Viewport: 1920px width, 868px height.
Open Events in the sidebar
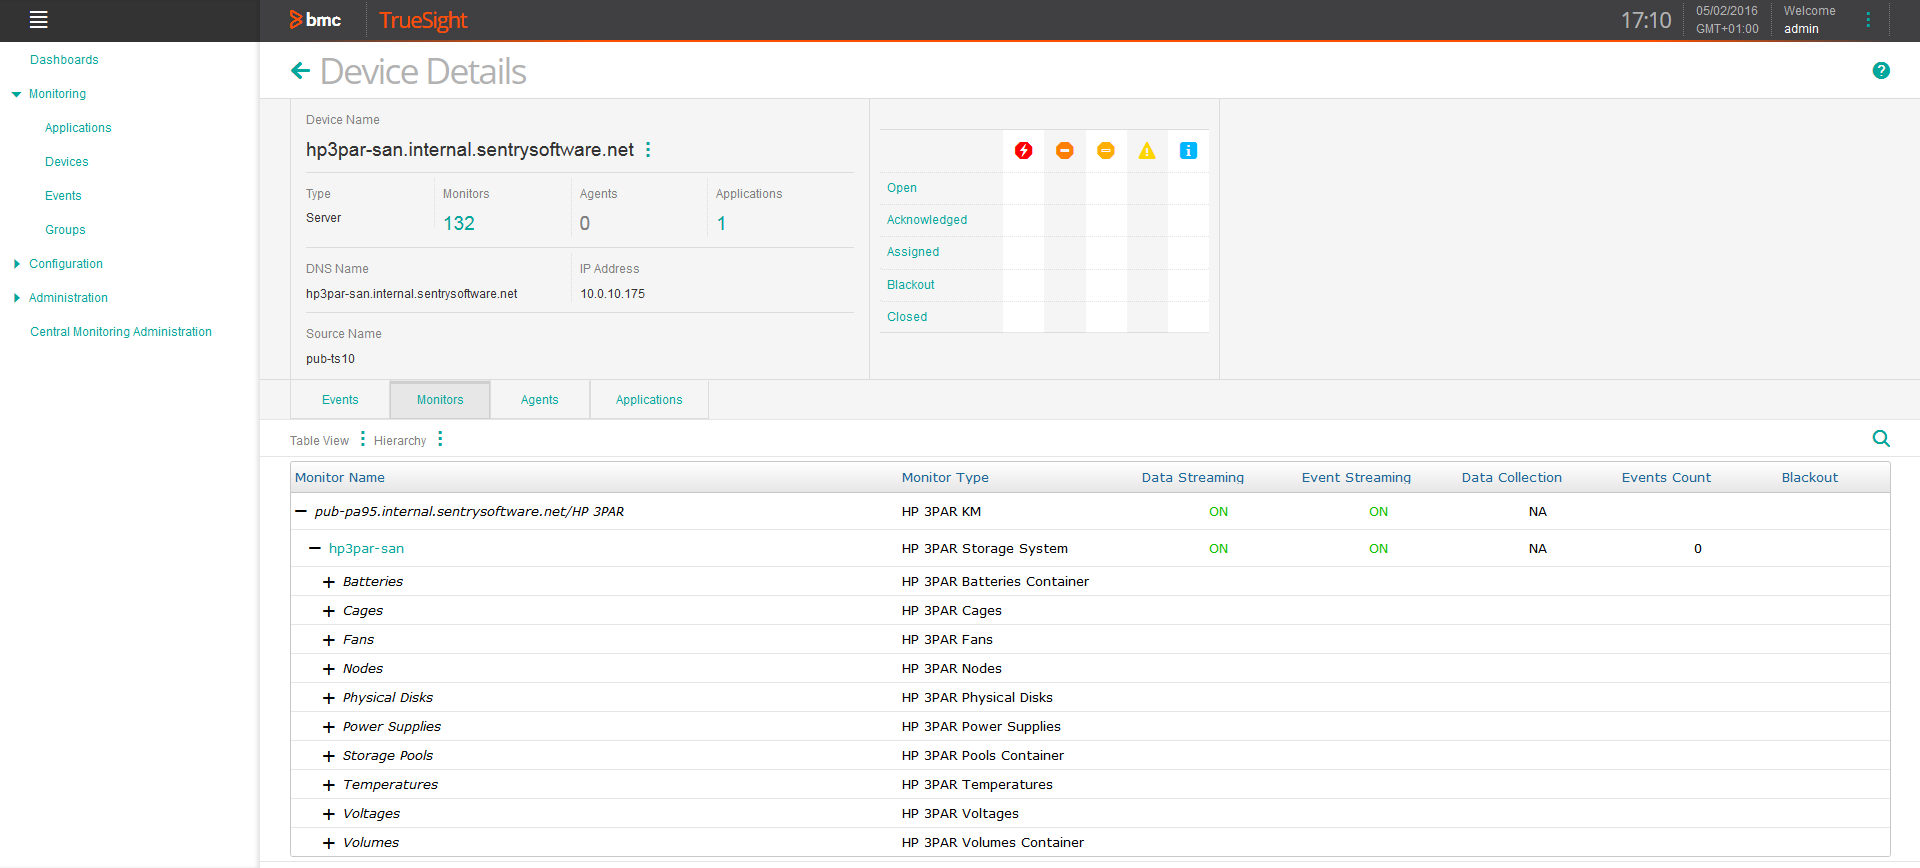point(63,196)
